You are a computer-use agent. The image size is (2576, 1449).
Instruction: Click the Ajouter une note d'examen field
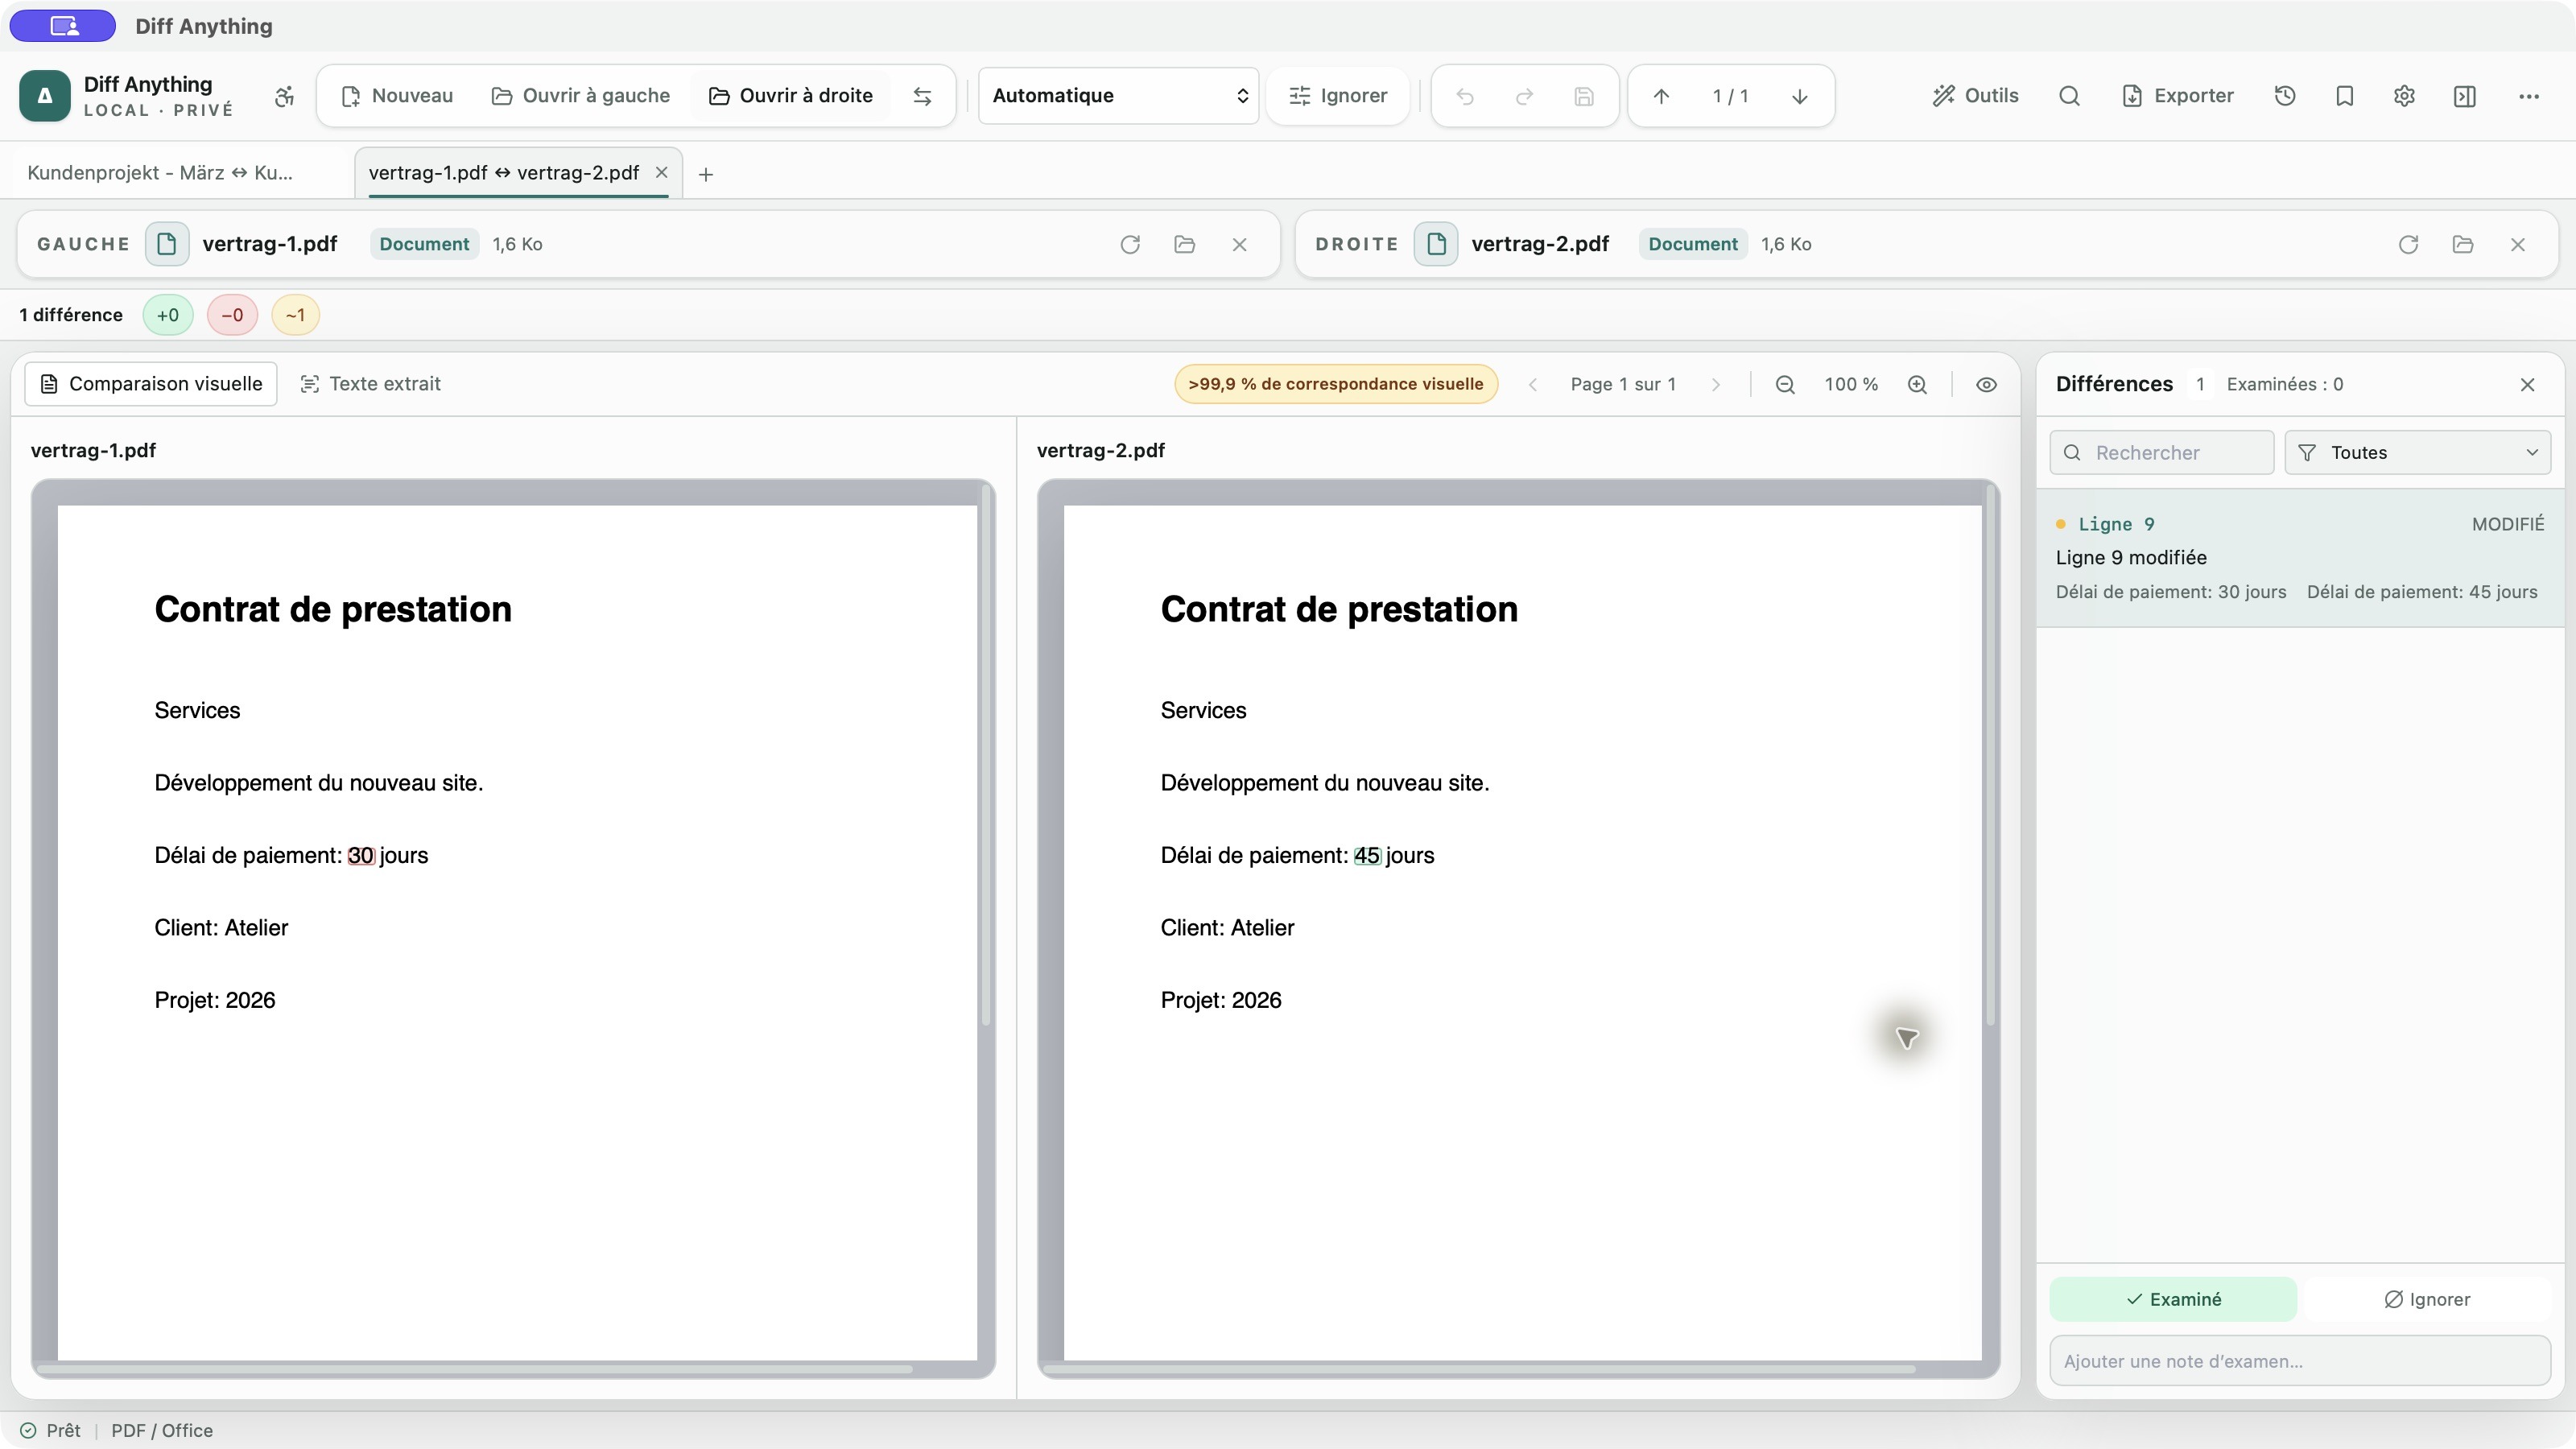[2300, 1361]
